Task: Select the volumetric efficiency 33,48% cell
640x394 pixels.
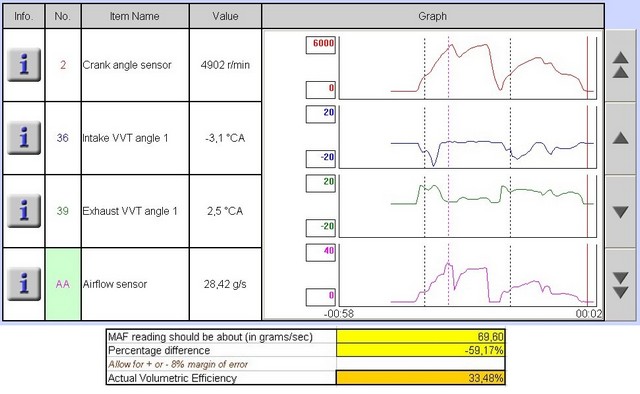Action: click(x=420, y=378)
